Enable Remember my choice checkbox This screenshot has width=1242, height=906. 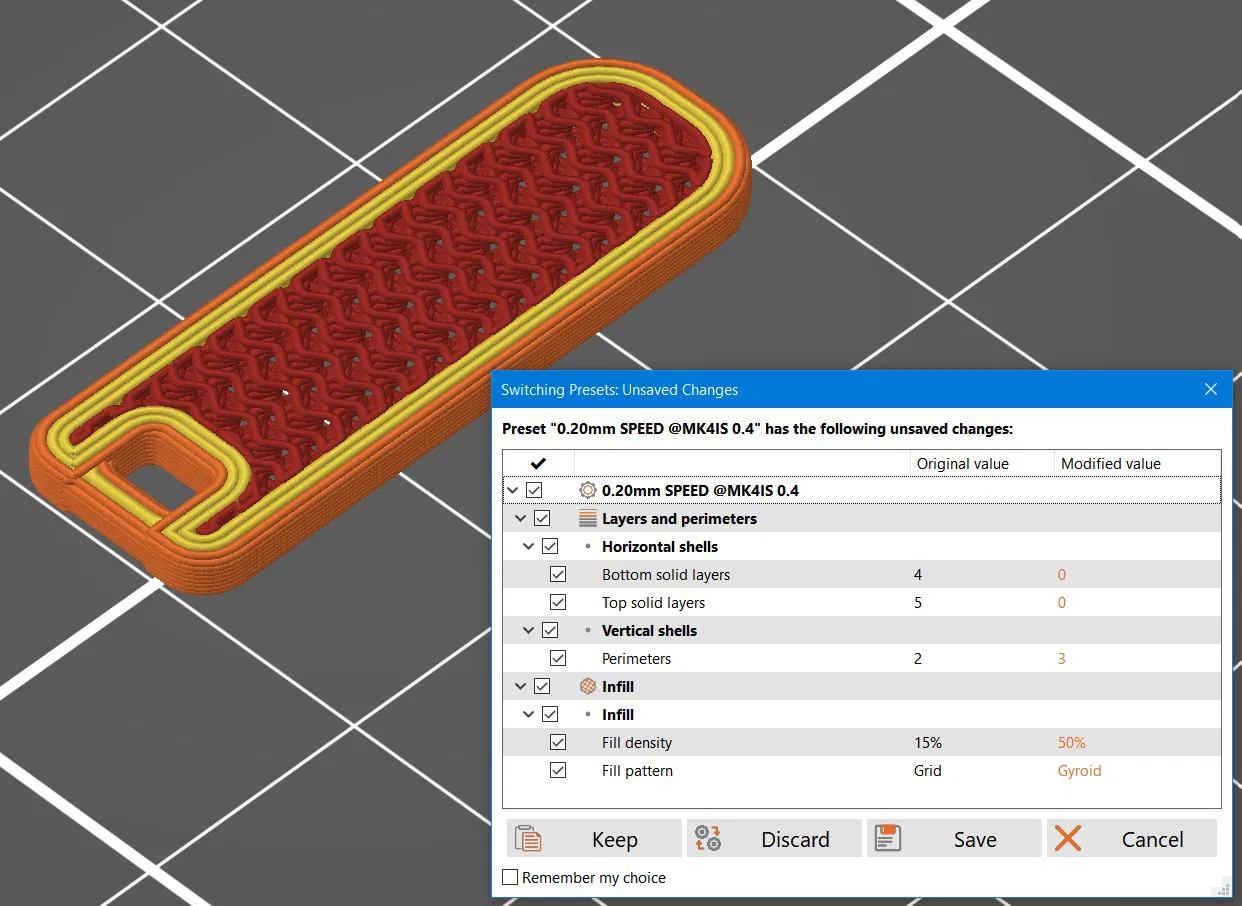pos(510,878)
